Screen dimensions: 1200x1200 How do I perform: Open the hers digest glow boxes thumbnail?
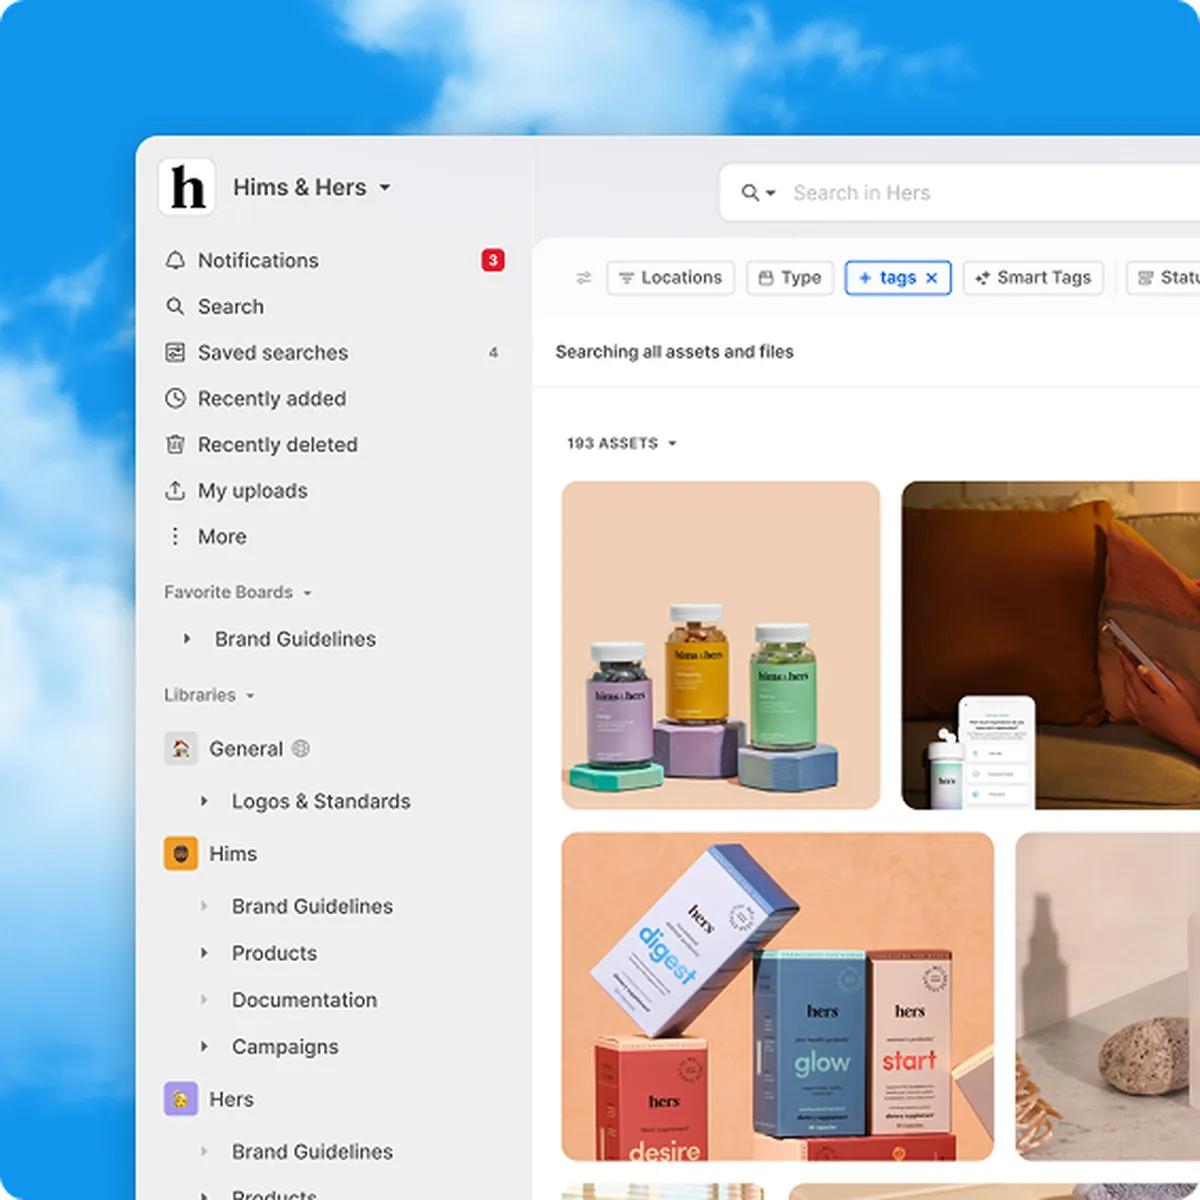click(x=778, y=997)
